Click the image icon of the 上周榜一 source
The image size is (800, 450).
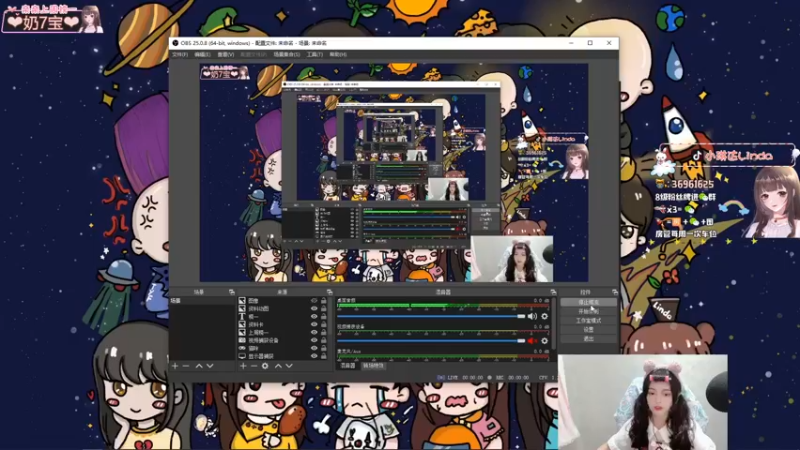point(242,332)
